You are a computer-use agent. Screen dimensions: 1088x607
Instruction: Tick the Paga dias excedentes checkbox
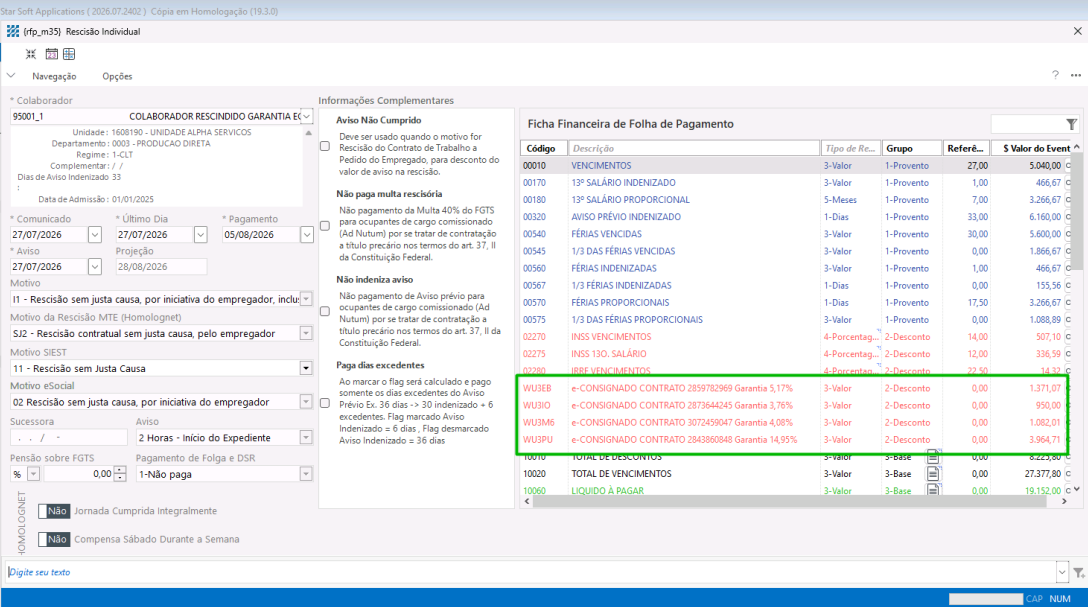[325, 403]
